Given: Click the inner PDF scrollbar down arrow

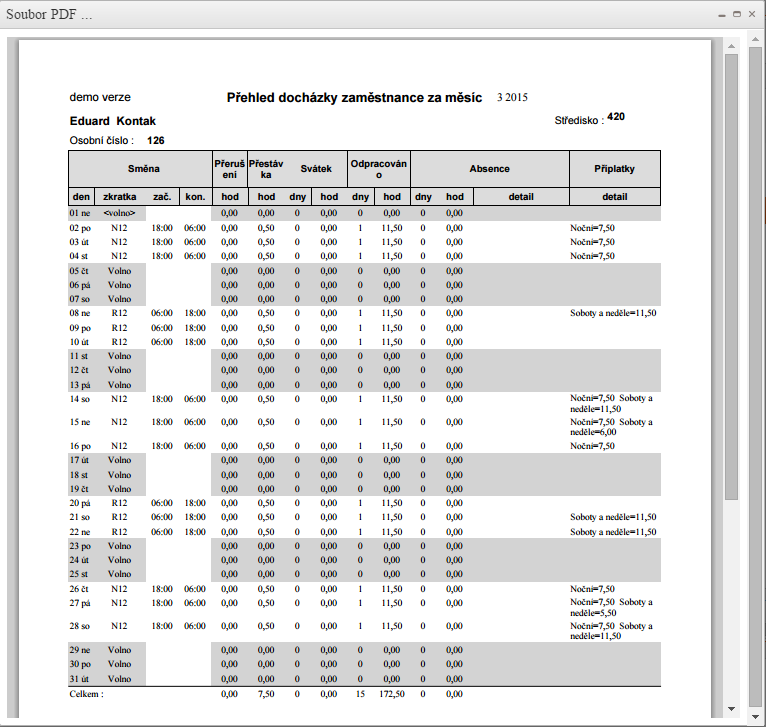Looking at the screenshot, I should coord(731,711).
